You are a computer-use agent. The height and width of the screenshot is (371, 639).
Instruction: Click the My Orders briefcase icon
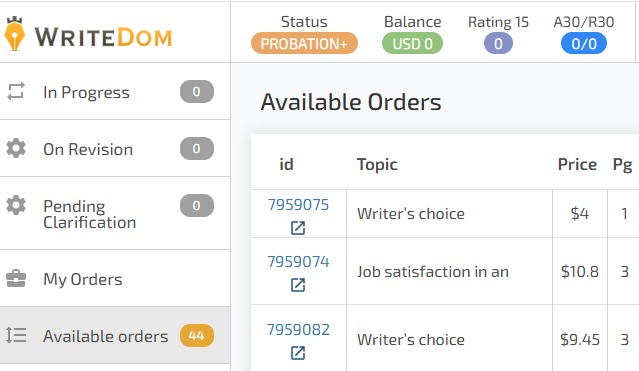(x=16, y=279)
